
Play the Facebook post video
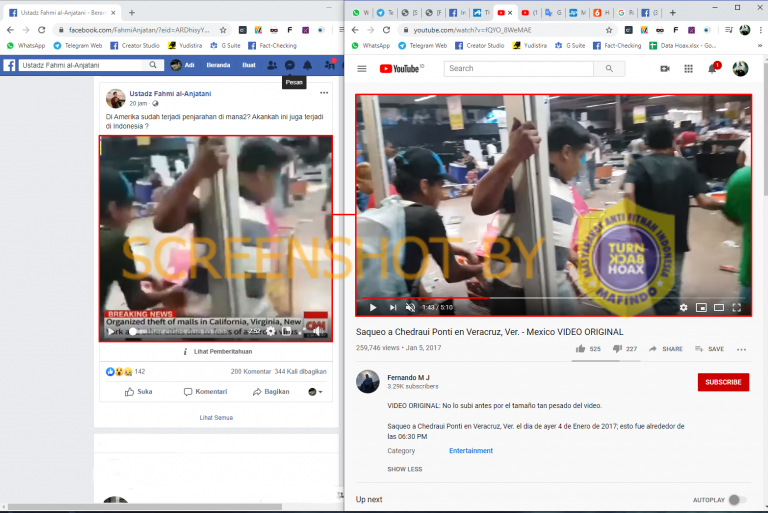click(x=111, y=332)
